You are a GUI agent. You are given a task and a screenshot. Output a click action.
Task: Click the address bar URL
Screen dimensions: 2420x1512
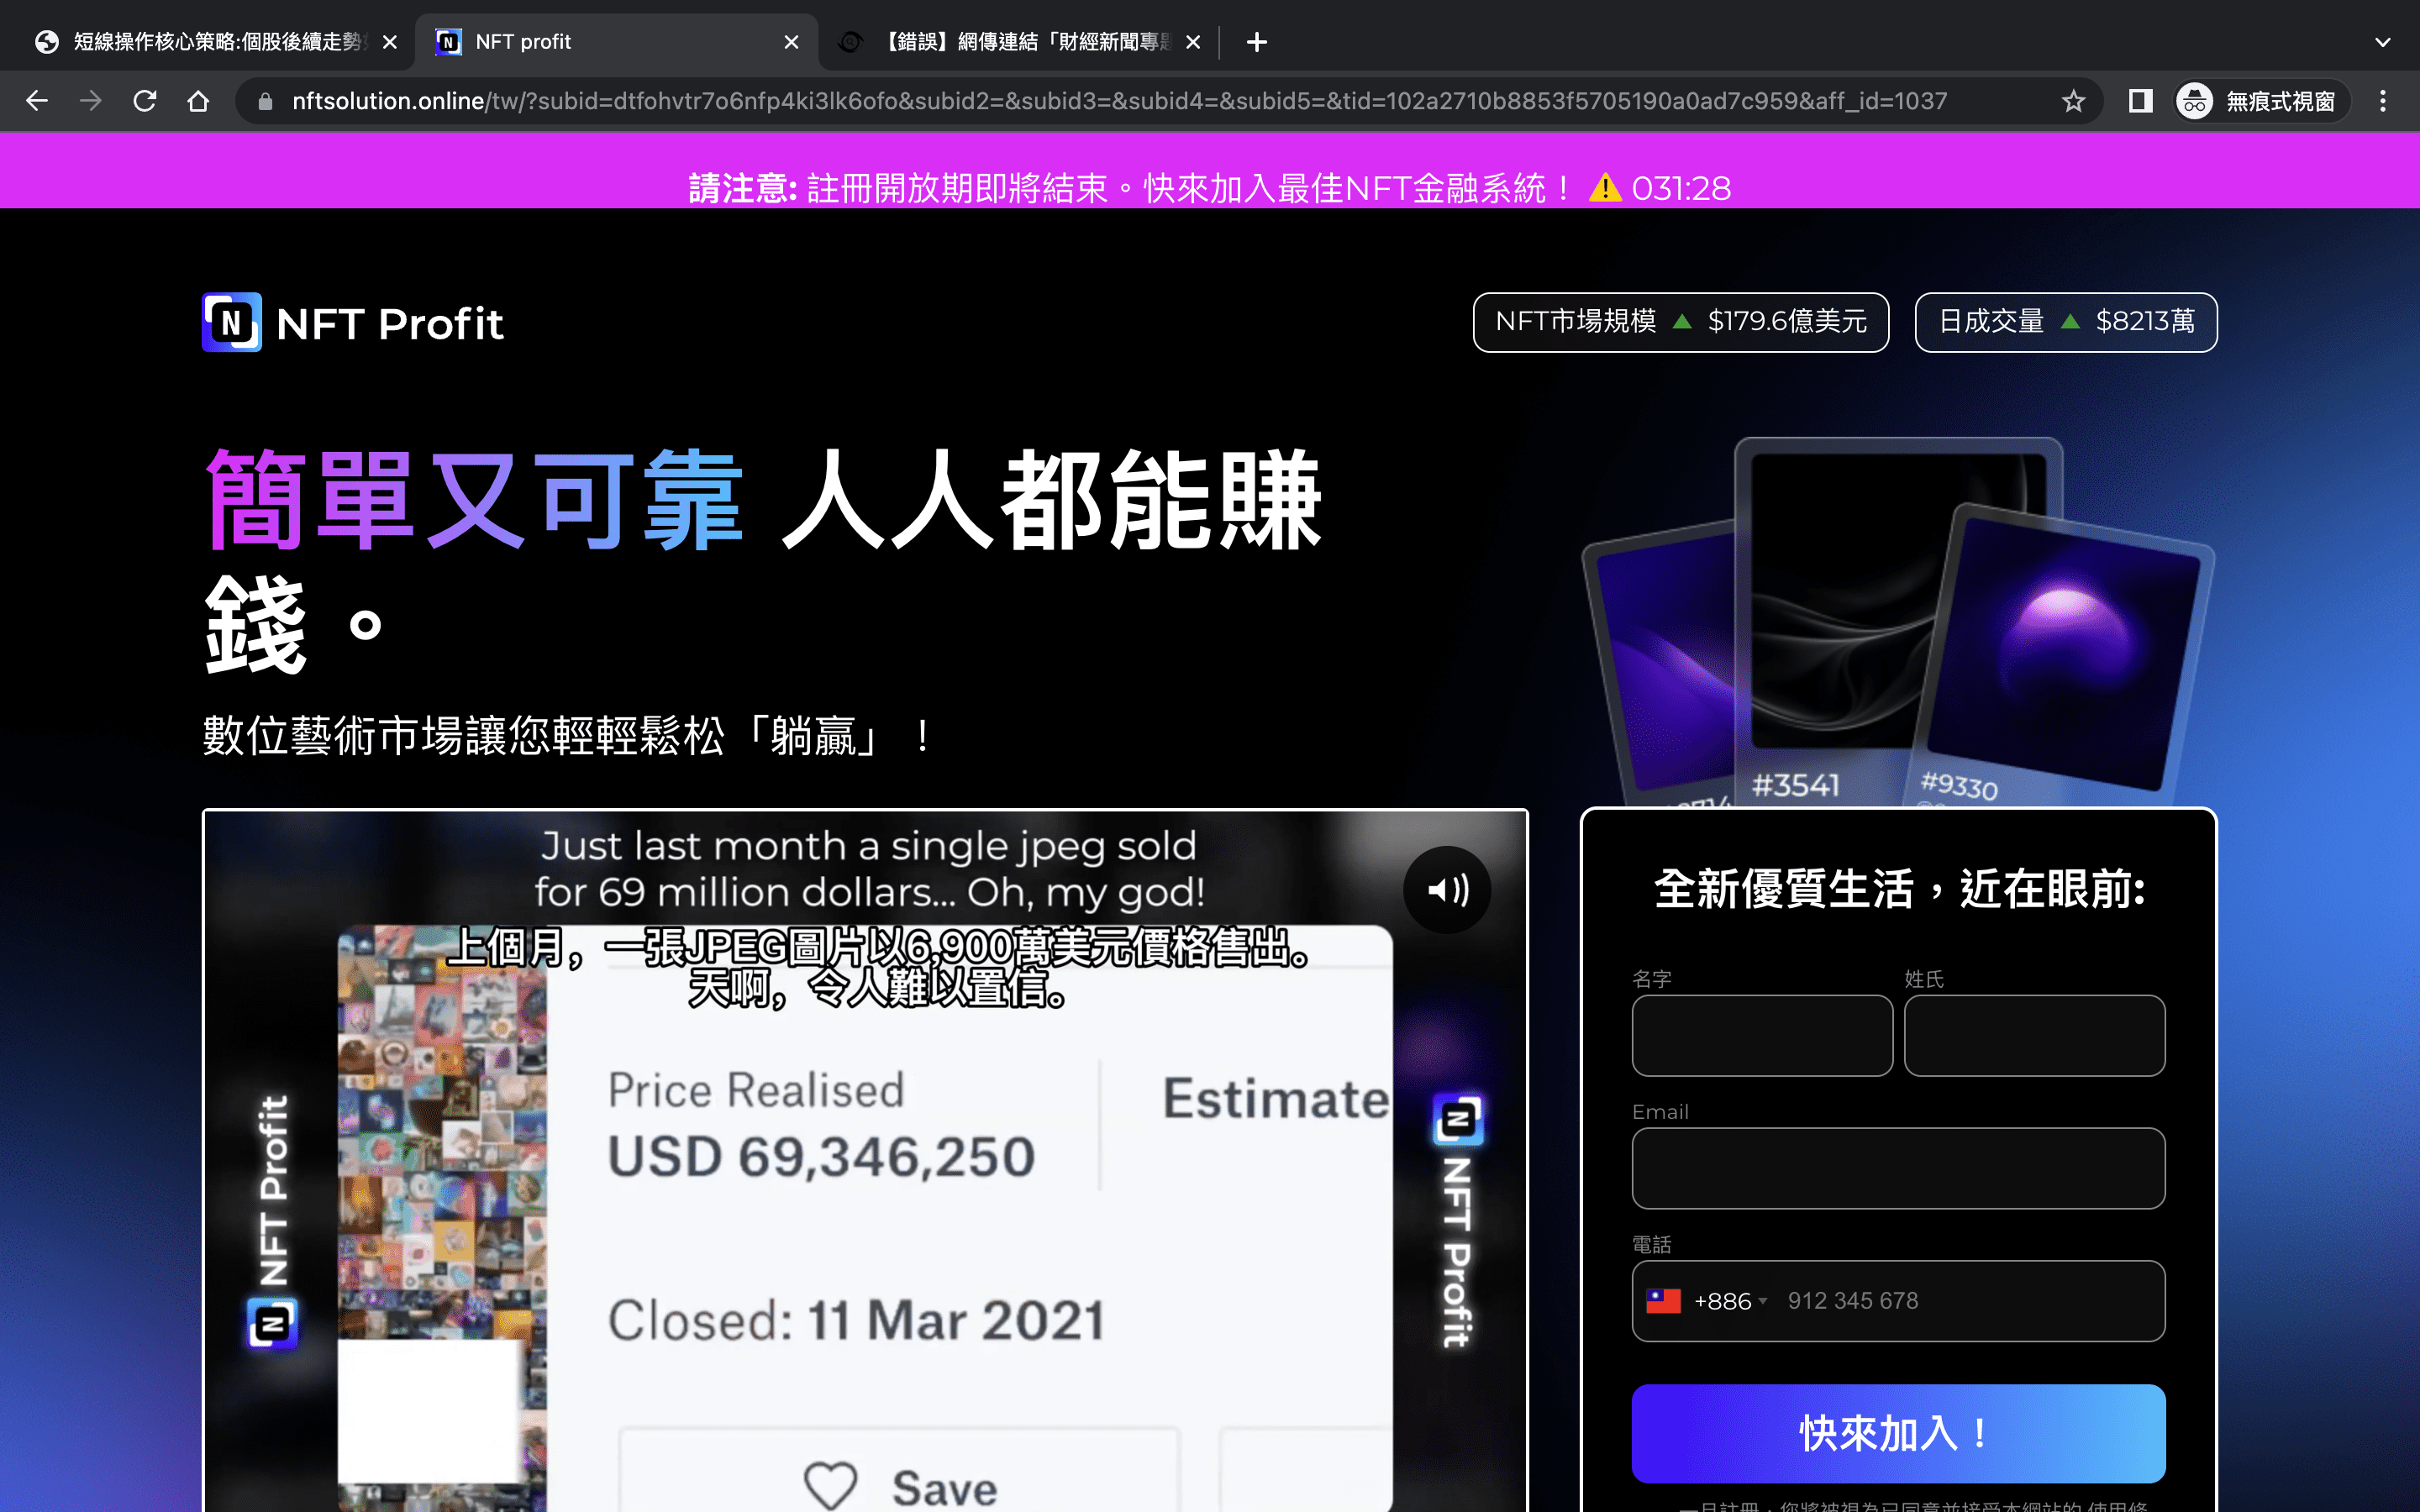pyautogui.click(x=1119, y=101)
